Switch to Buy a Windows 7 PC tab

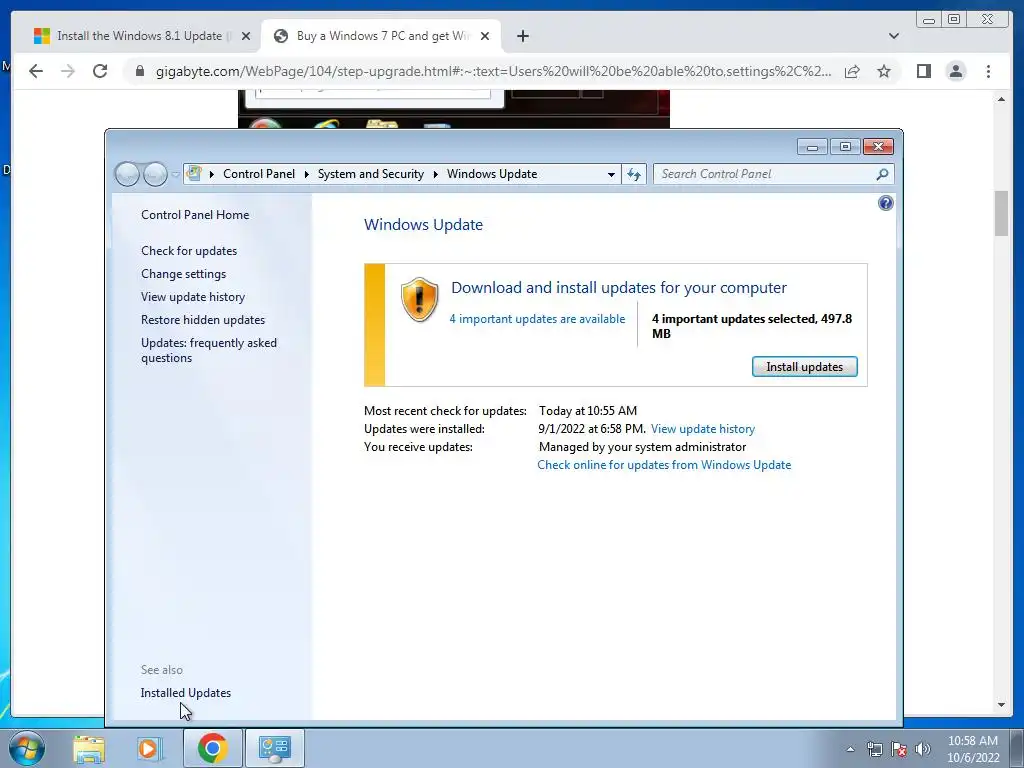click(x=381, y=36)
